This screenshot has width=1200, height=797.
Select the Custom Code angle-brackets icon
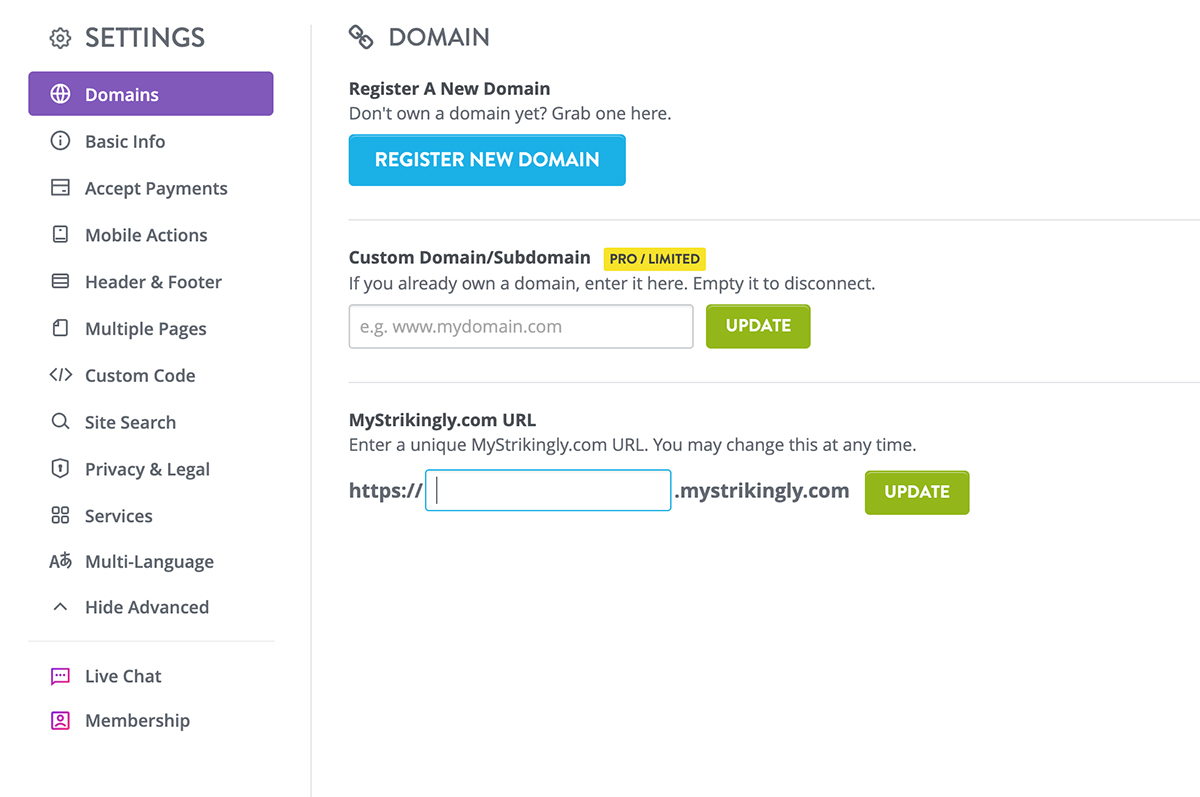(61, 375)
